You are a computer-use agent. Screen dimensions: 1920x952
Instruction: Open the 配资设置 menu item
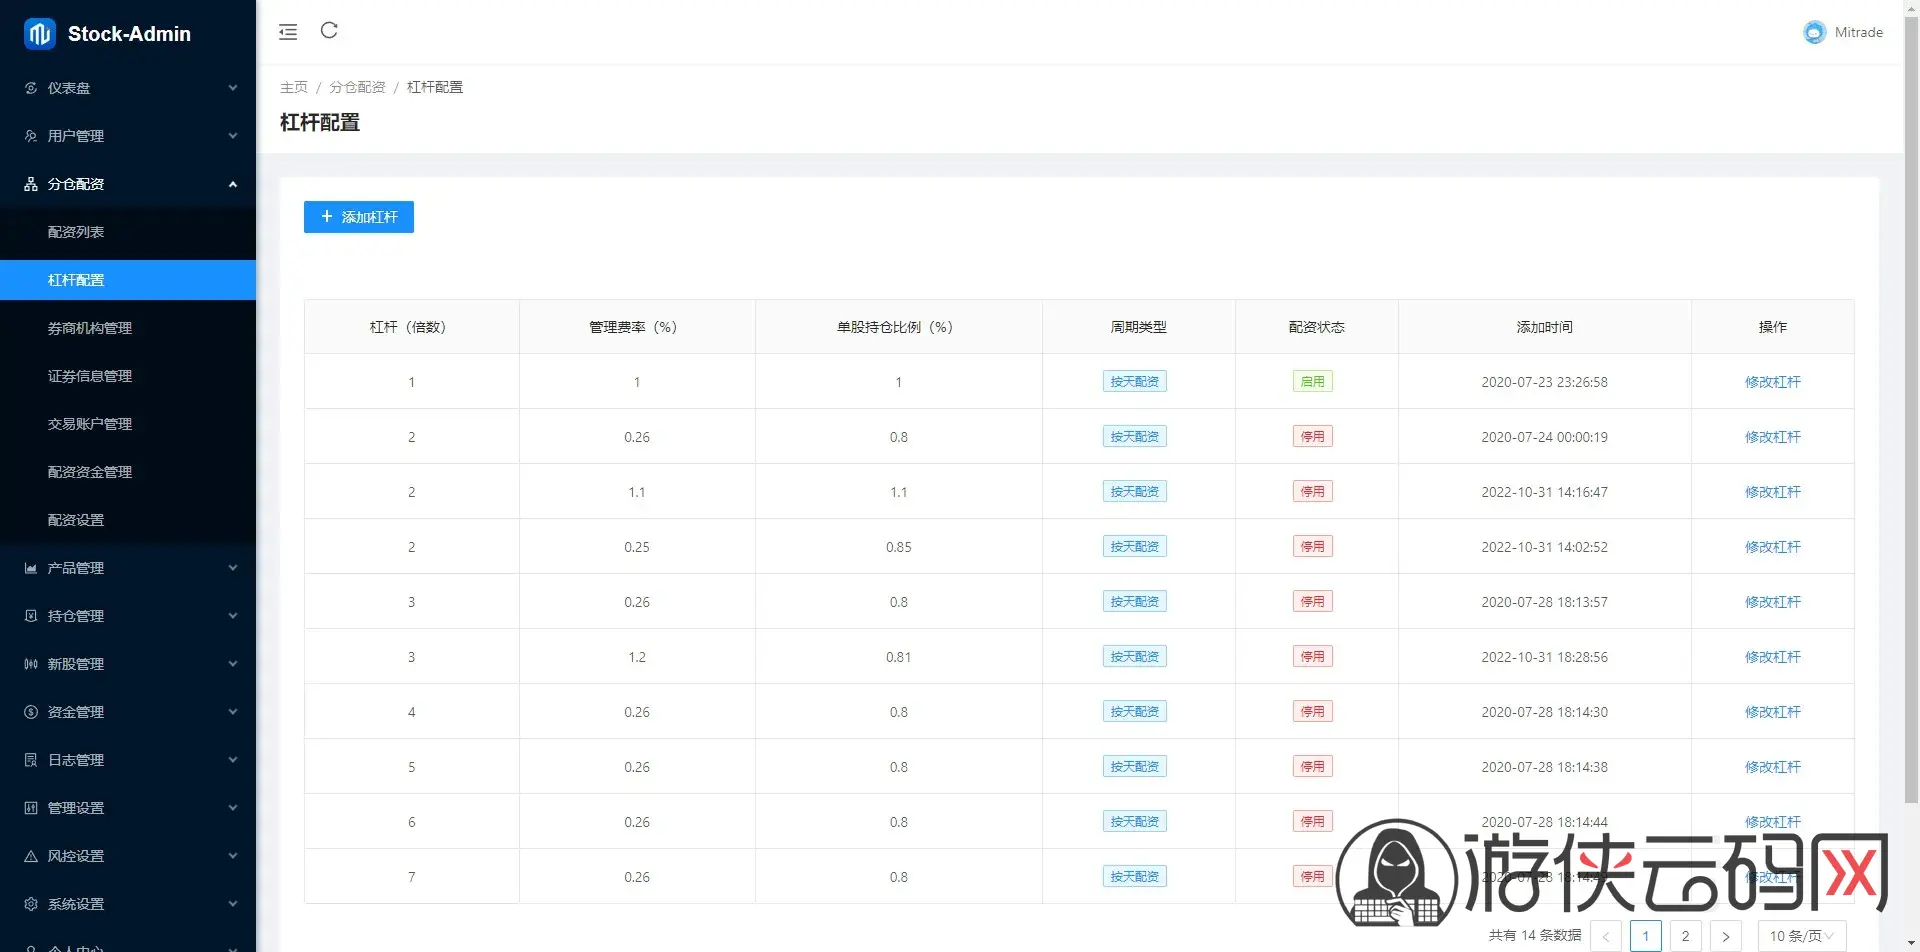pyautogui.click(x=128, y=520)
